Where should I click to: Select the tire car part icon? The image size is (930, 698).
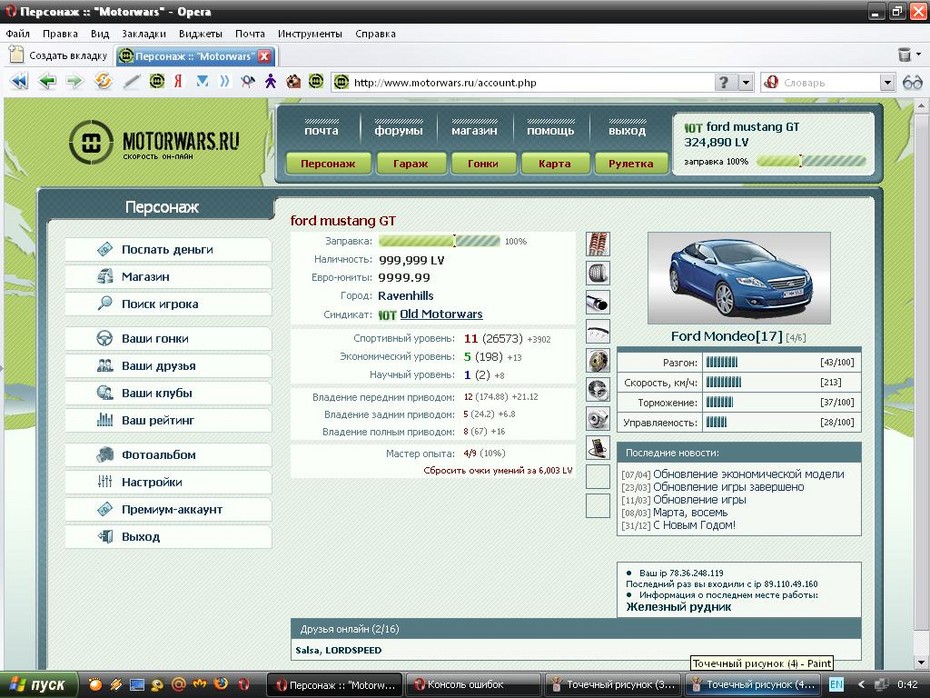pos(598,273)
